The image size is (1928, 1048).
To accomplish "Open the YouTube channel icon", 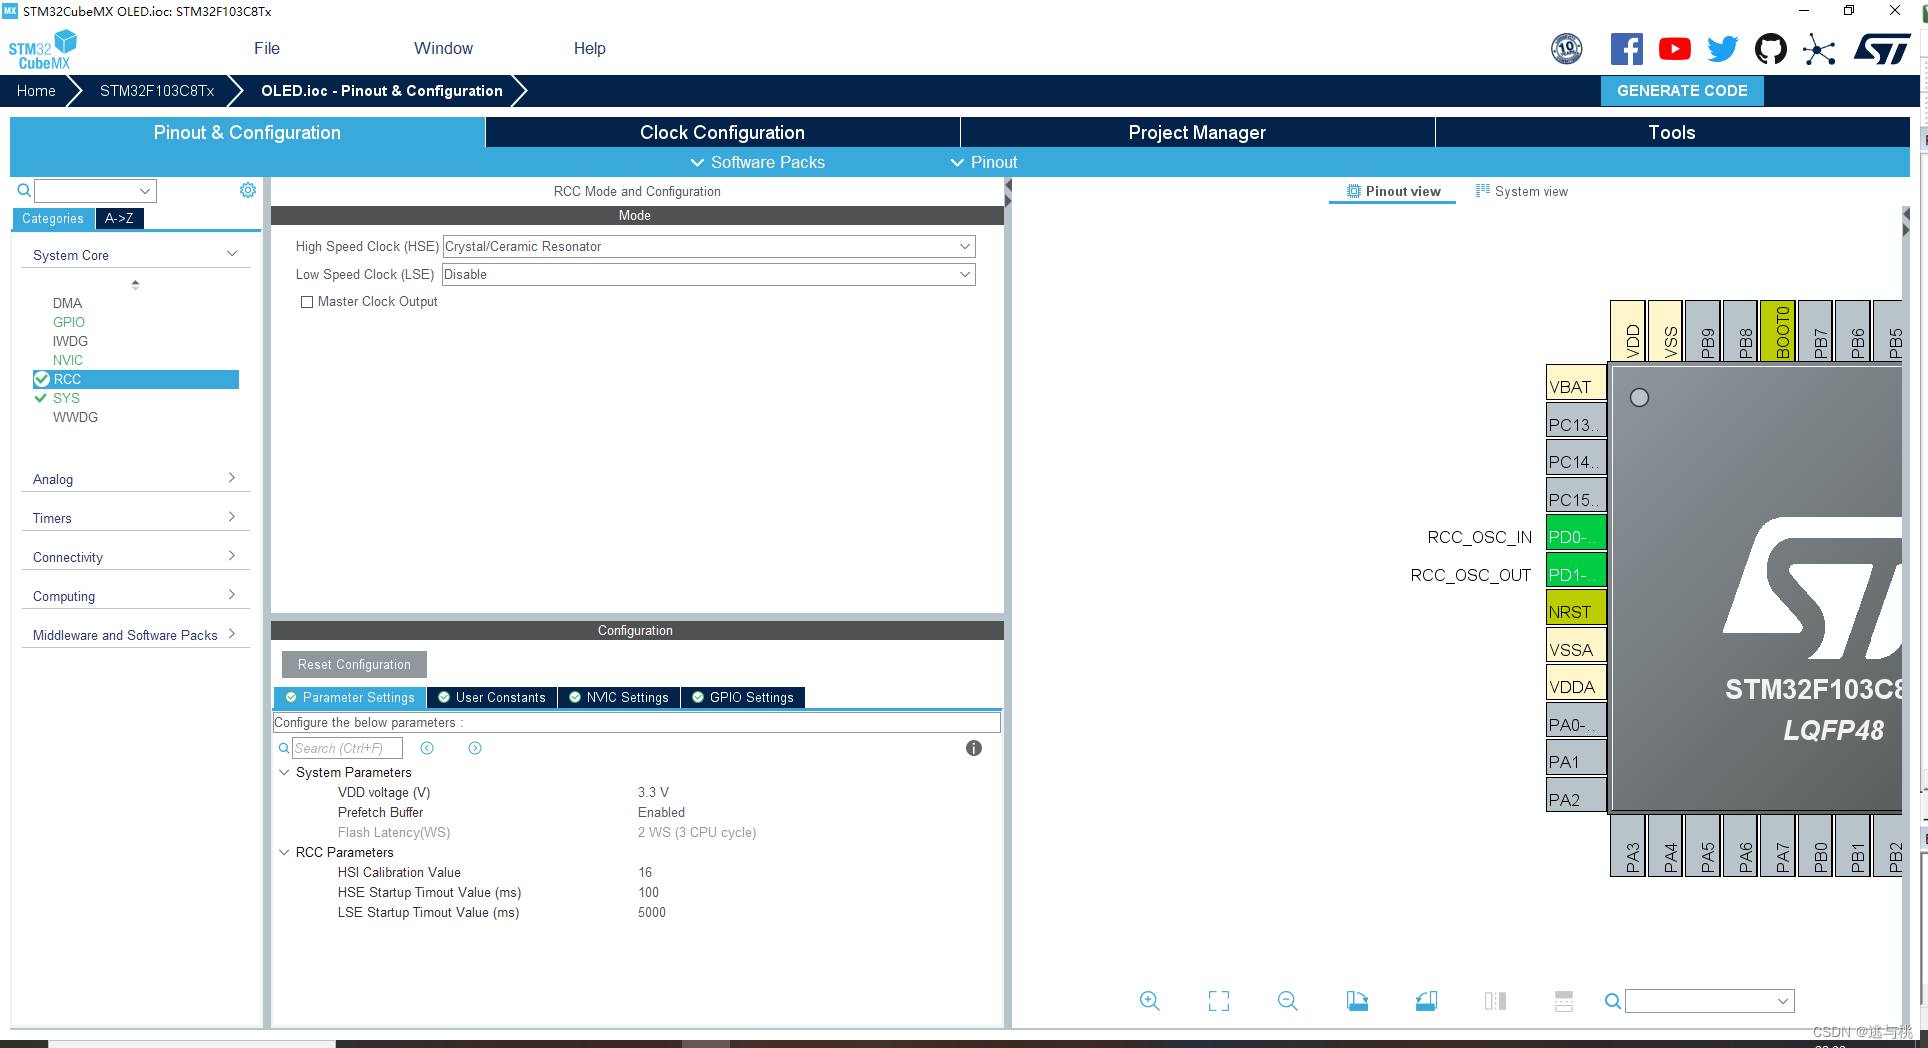I will coord(1675,49).
